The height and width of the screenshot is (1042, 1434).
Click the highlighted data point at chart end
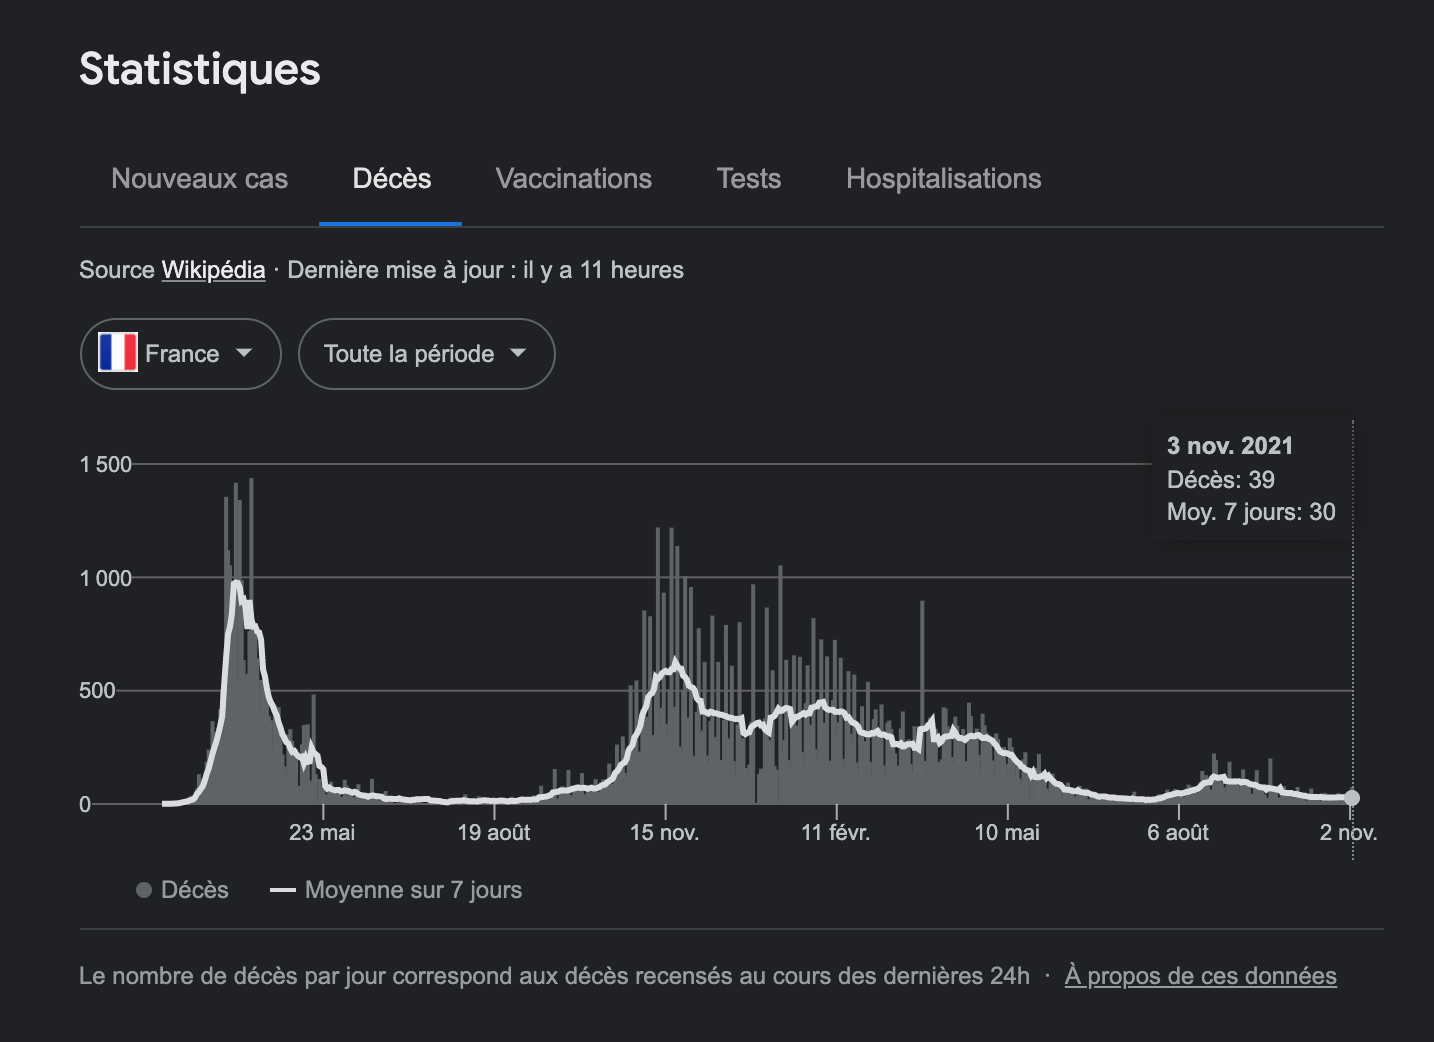click(1352, 798)
